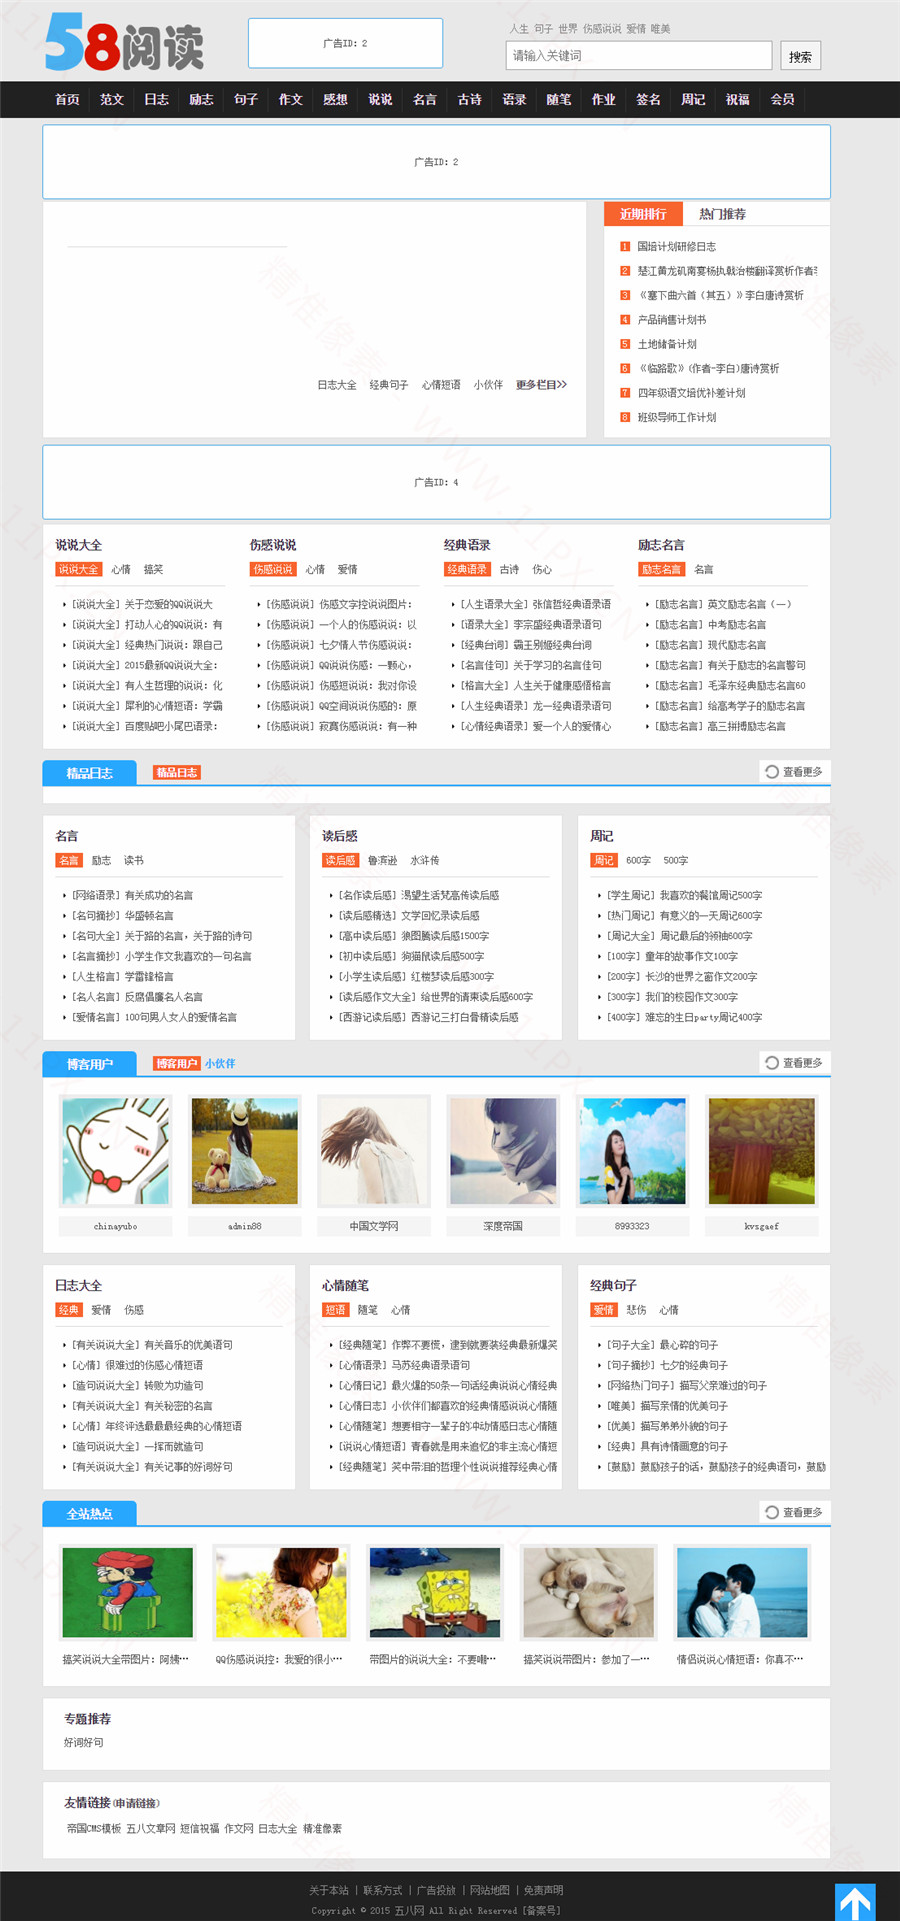Click the 58阅读 site logo
The height and width of the screenshot is (1921, 900).
tap(124, 44)
